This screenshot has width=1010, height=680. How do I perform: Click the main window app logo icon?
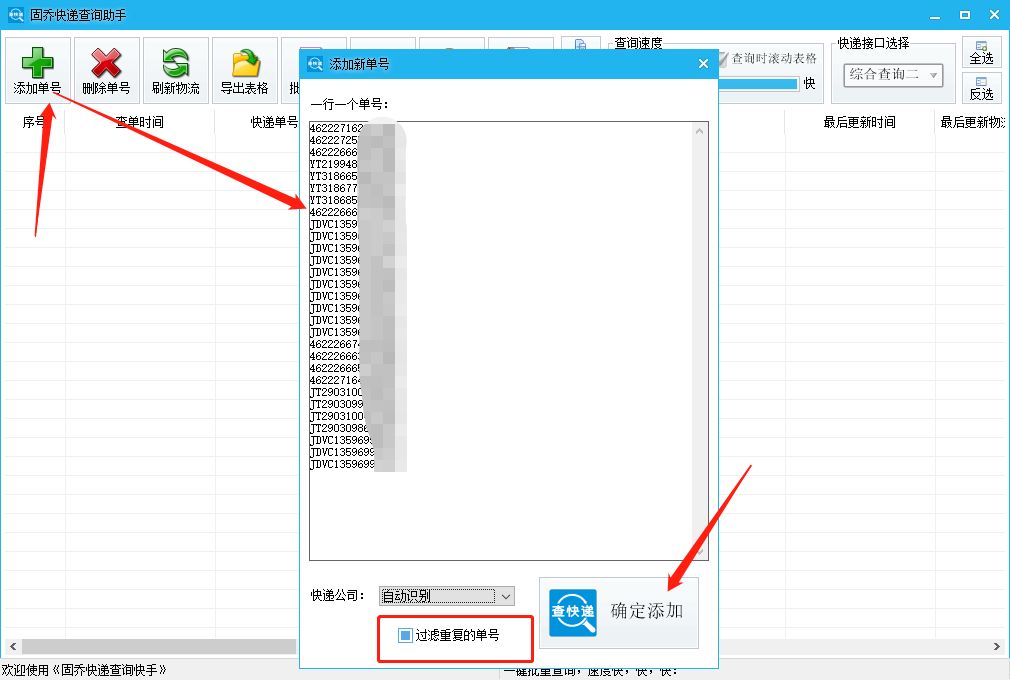pos(15,14)
